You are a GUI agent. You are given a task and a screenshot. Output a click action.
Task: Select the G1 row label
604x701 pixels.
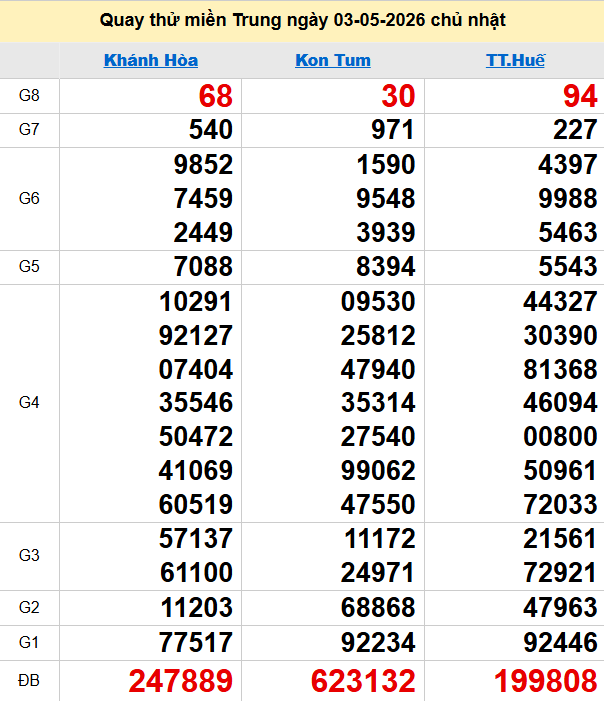[29, 642]
